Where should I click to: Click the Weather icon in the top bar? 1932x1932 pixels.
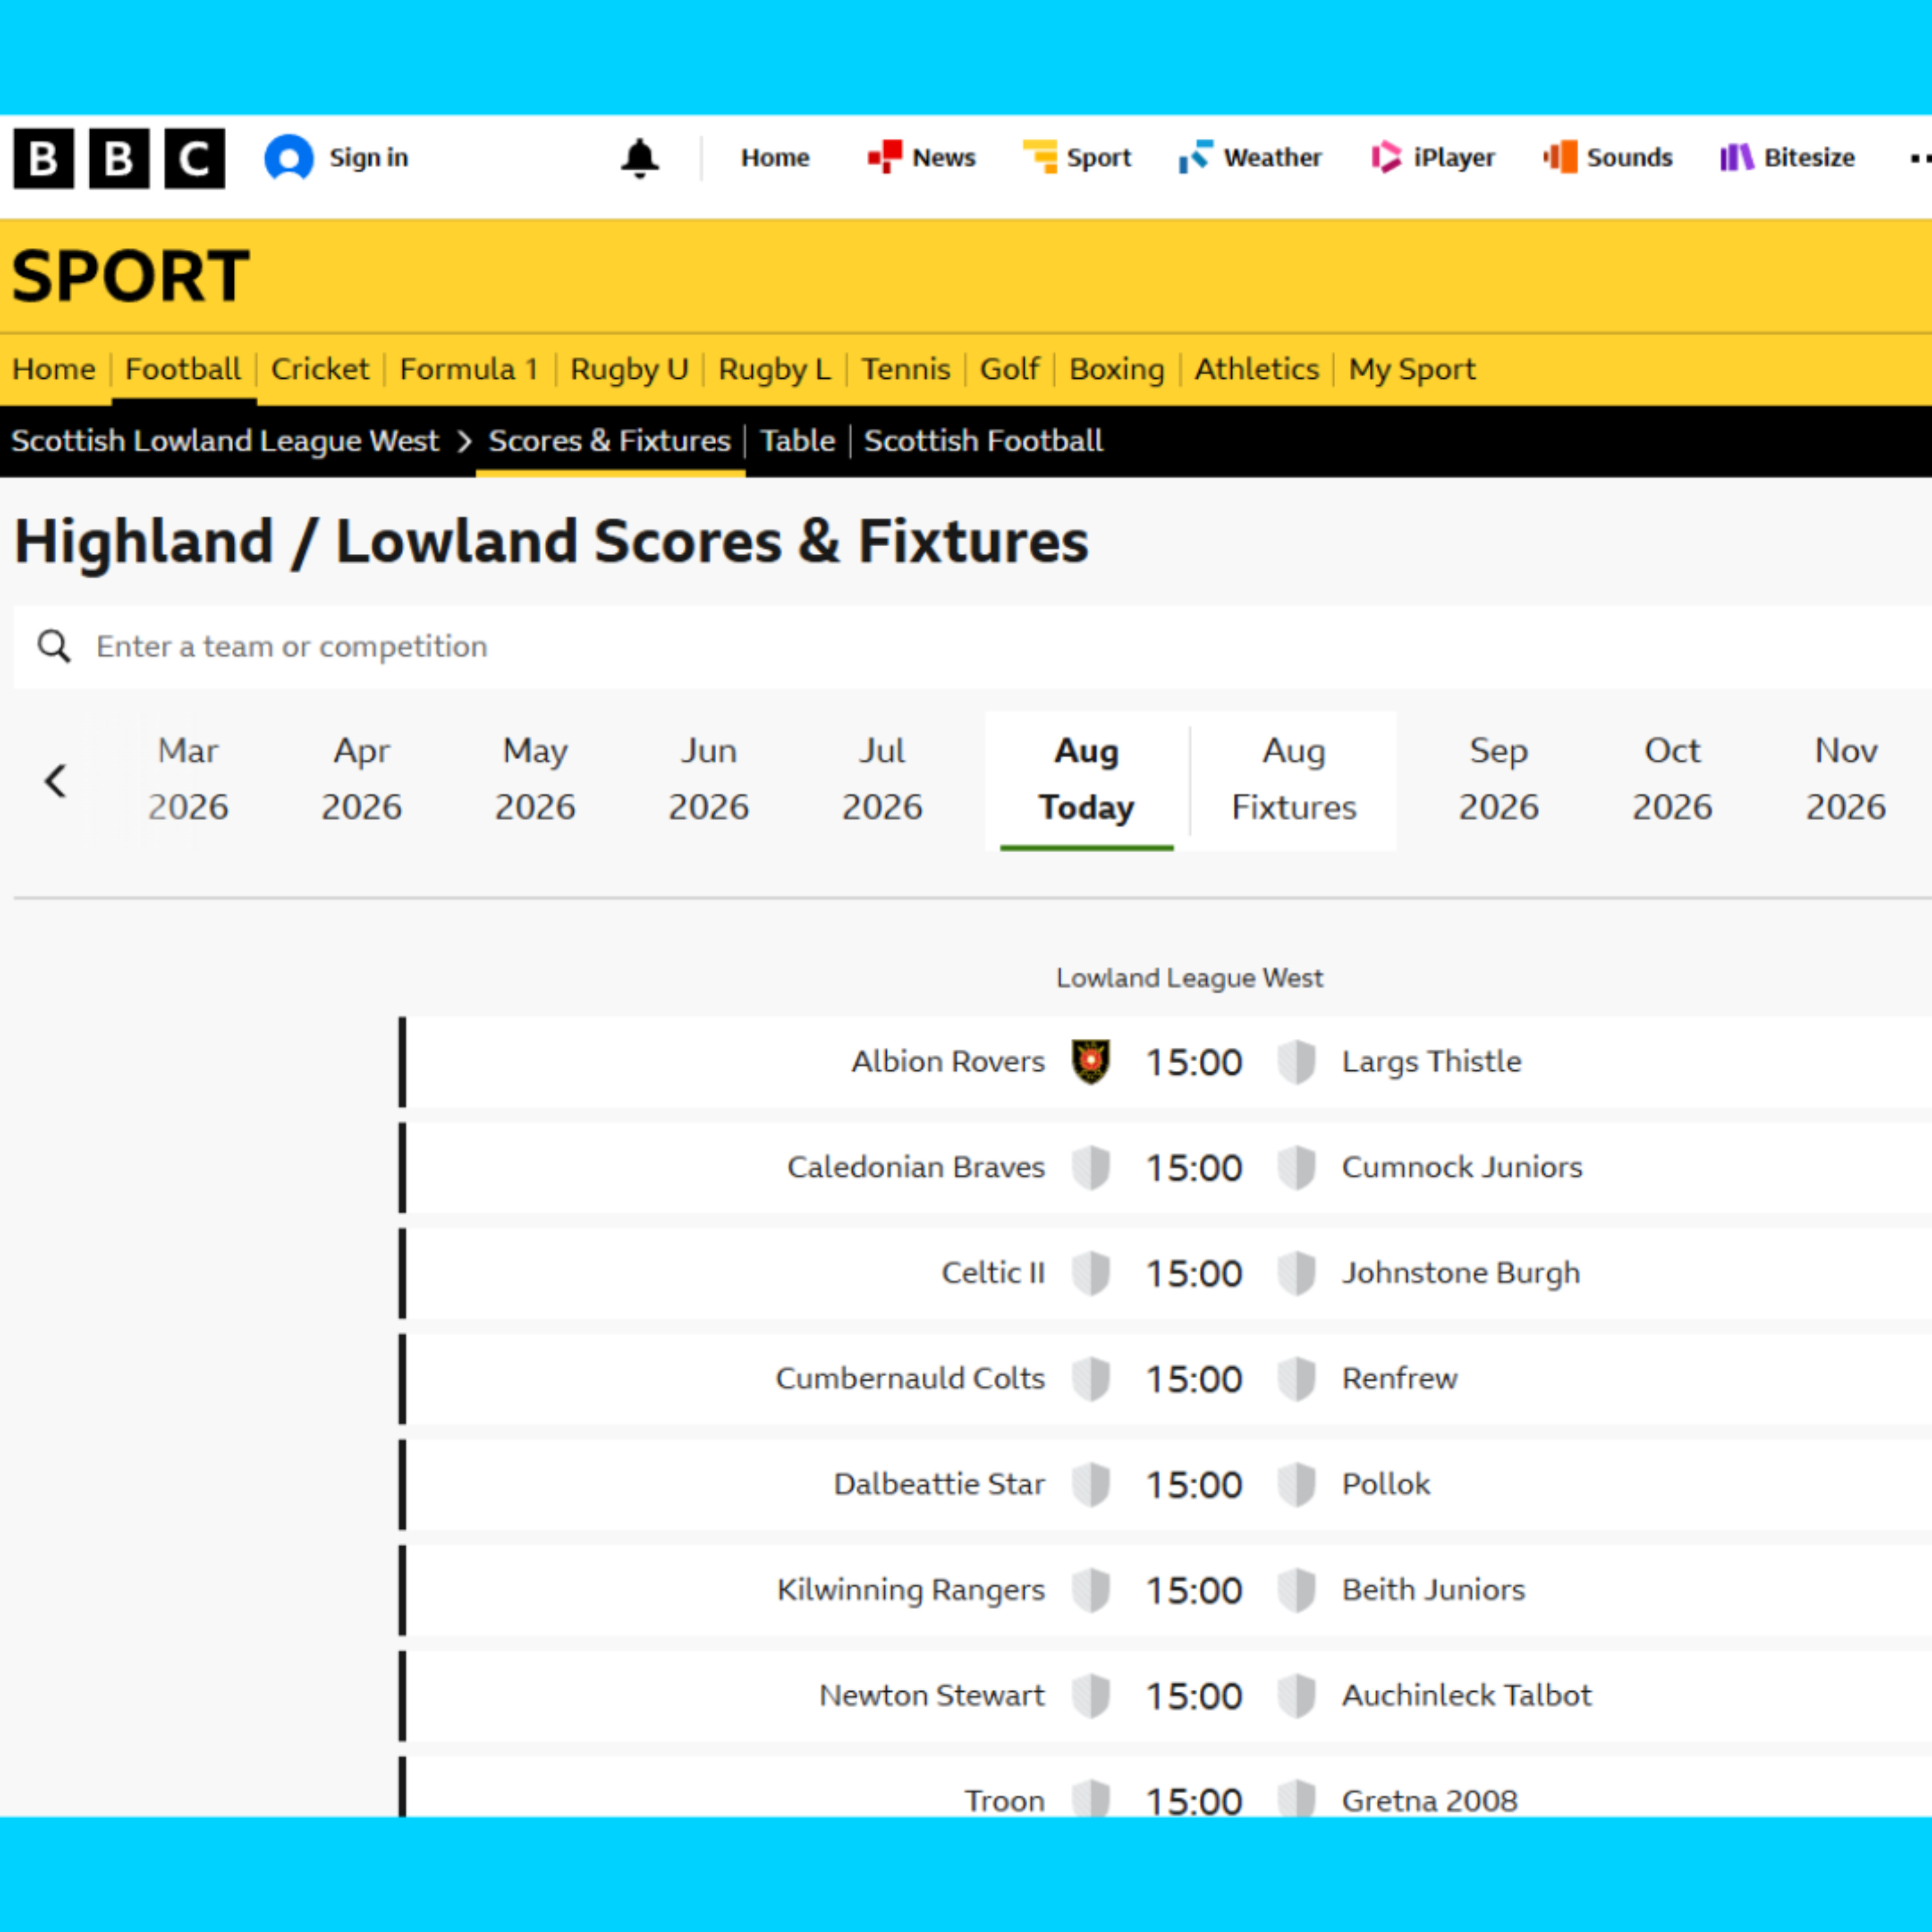pyautogui.click(x=1196, y=157)
